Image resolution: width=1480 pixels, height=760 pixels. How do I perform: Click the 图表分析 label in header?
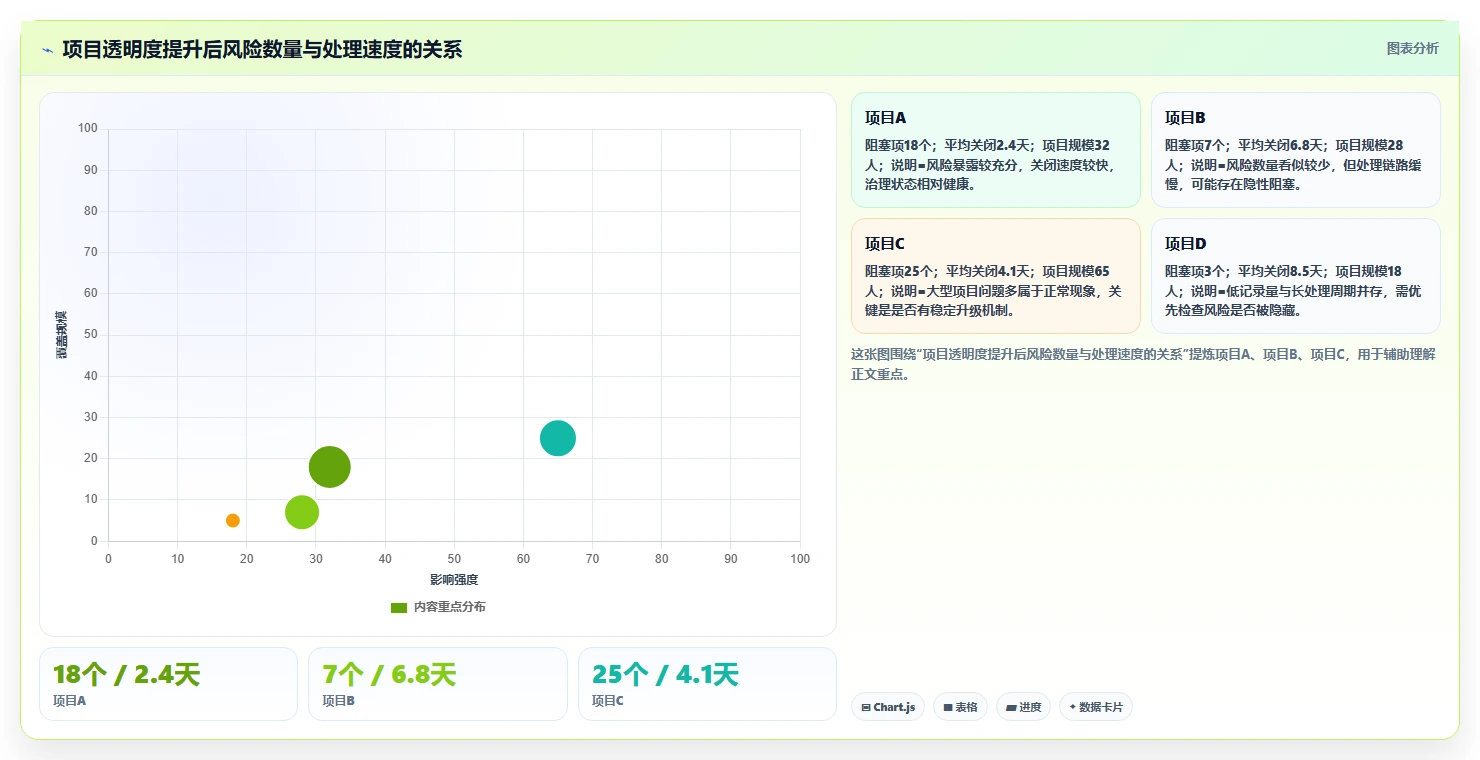coord(1412,48)
